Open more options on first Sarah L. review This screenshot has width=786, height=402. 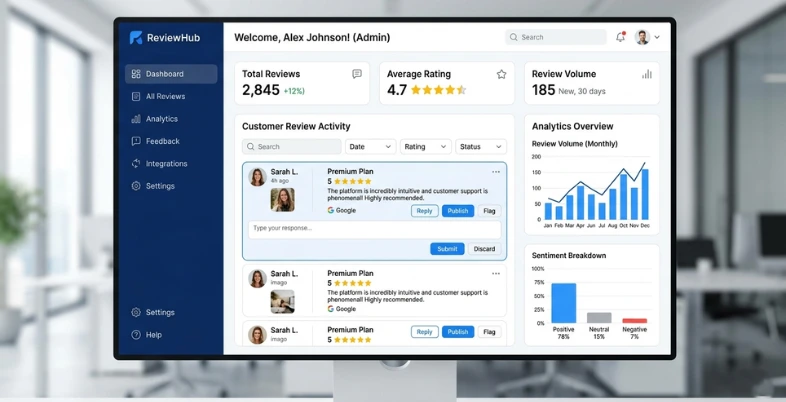[496, 172]
